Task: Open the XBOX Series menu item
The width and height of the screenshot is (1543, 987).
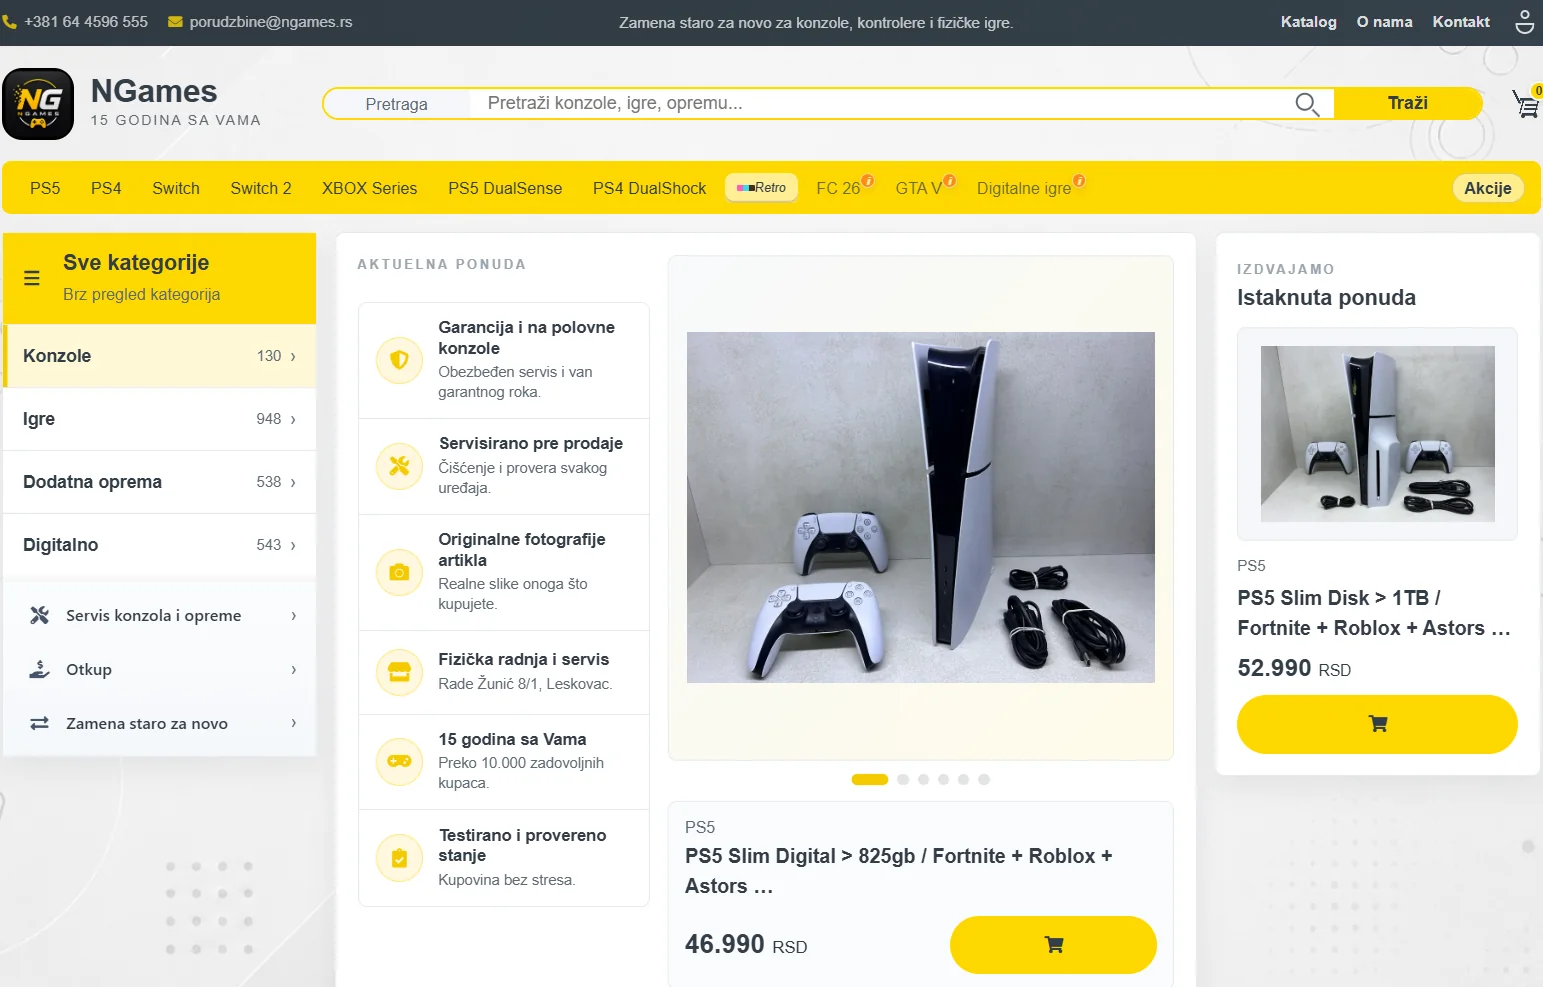Action: (x=369, y=188)
